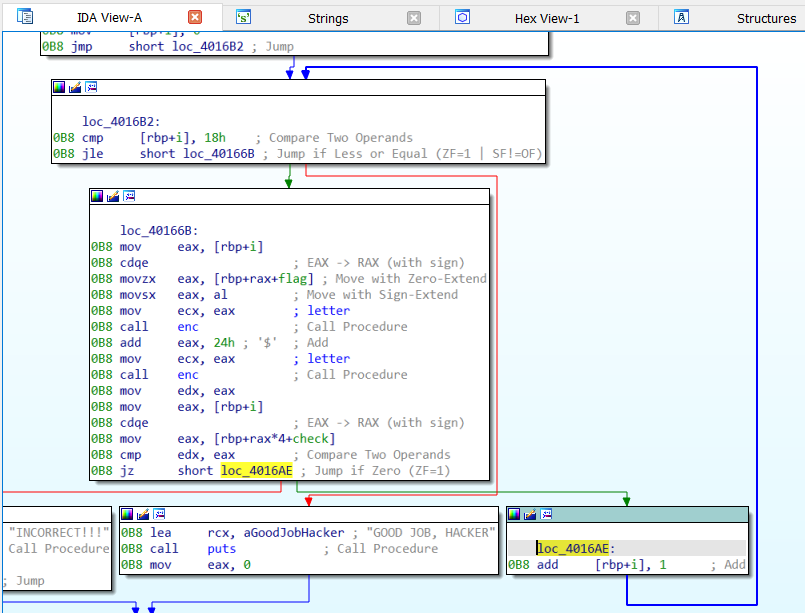Click pencil icon on loc_40166B block
This screenshot has width=805, height=613.
(113, 196)
